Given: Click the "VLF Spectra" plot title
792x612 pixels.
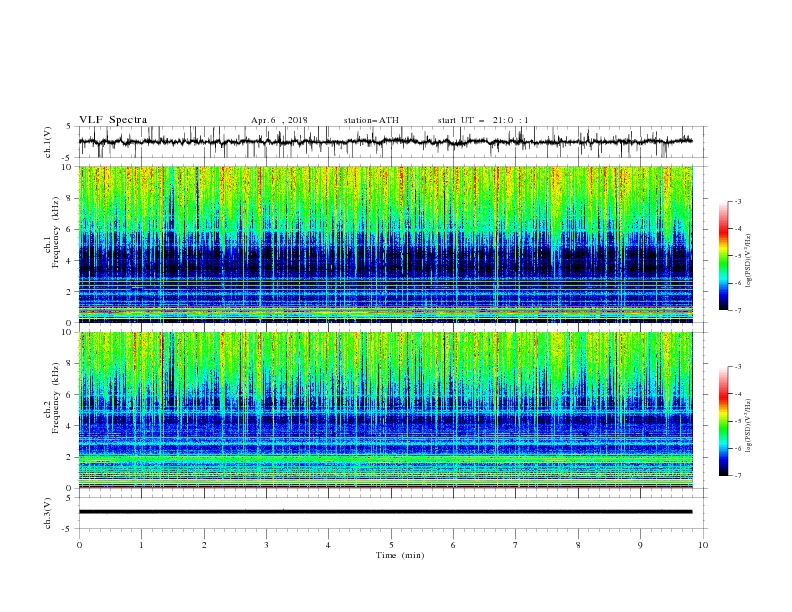Looking at the screenshot, I should click(x=113, y=120).
